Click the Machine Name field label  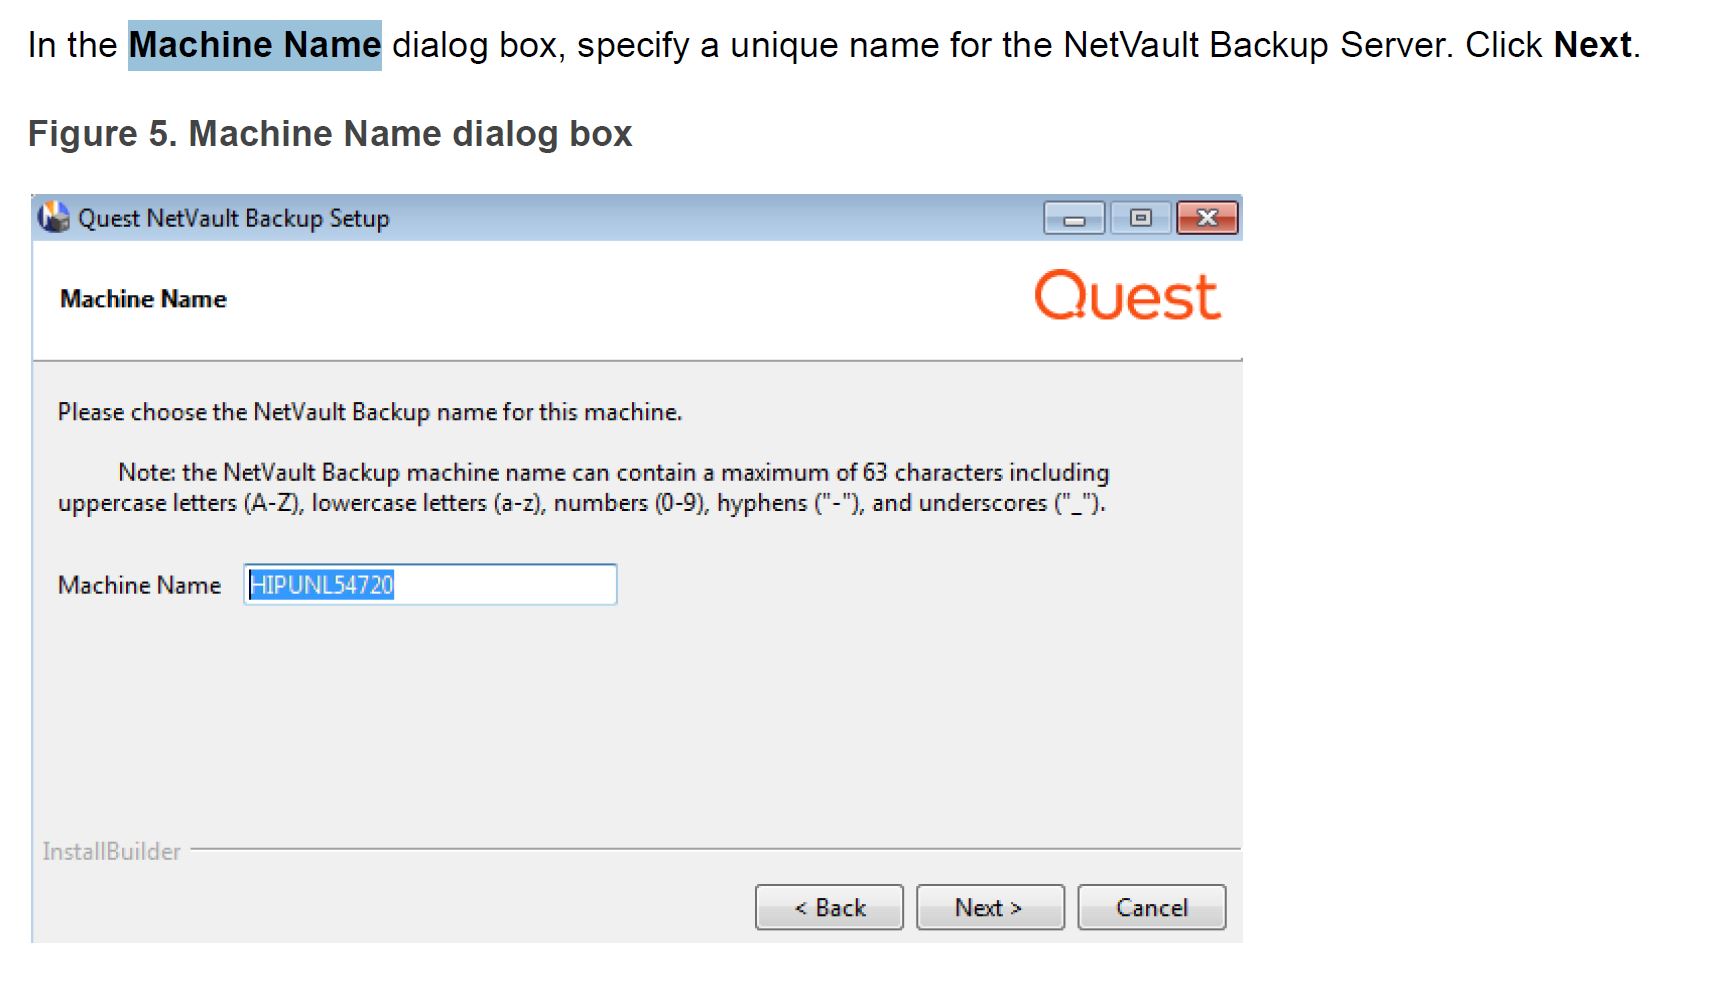139,585
